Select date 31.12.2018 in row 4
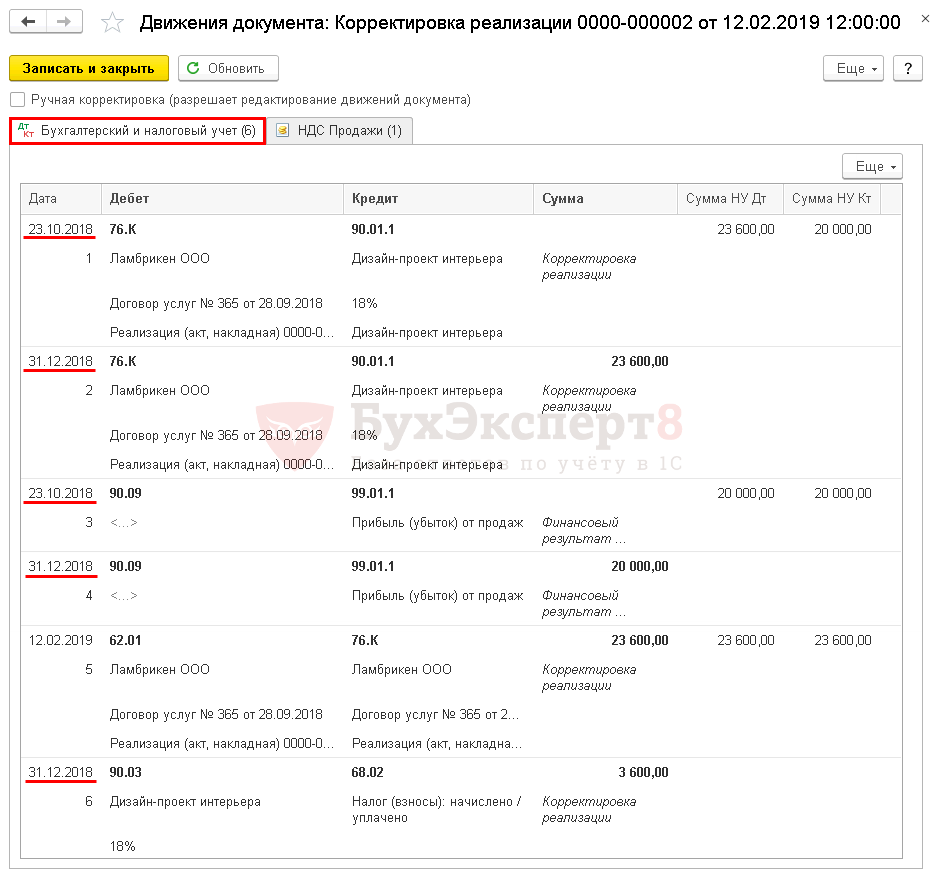The height and width of the screenshot is (874, 936). [60, 566]
